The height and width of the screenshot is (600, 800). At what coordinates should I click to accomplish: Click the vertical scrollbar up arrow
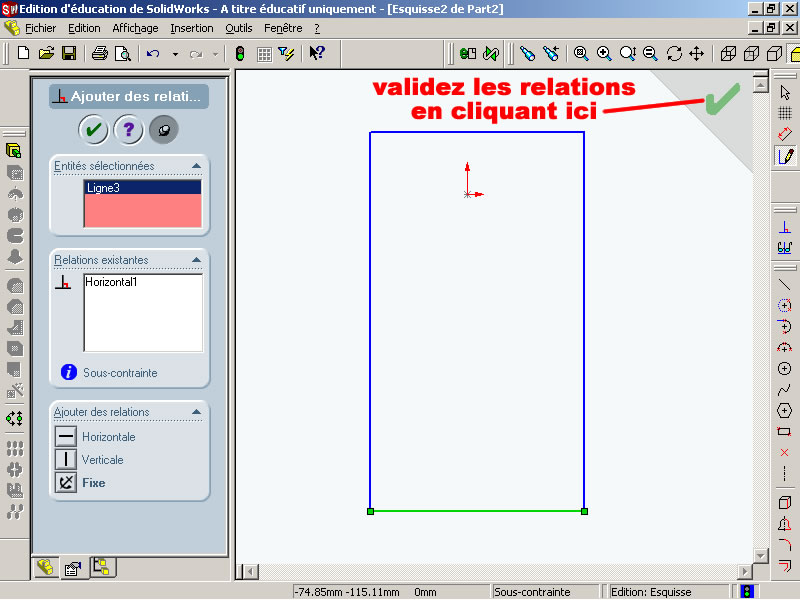[x=760, y=84]
